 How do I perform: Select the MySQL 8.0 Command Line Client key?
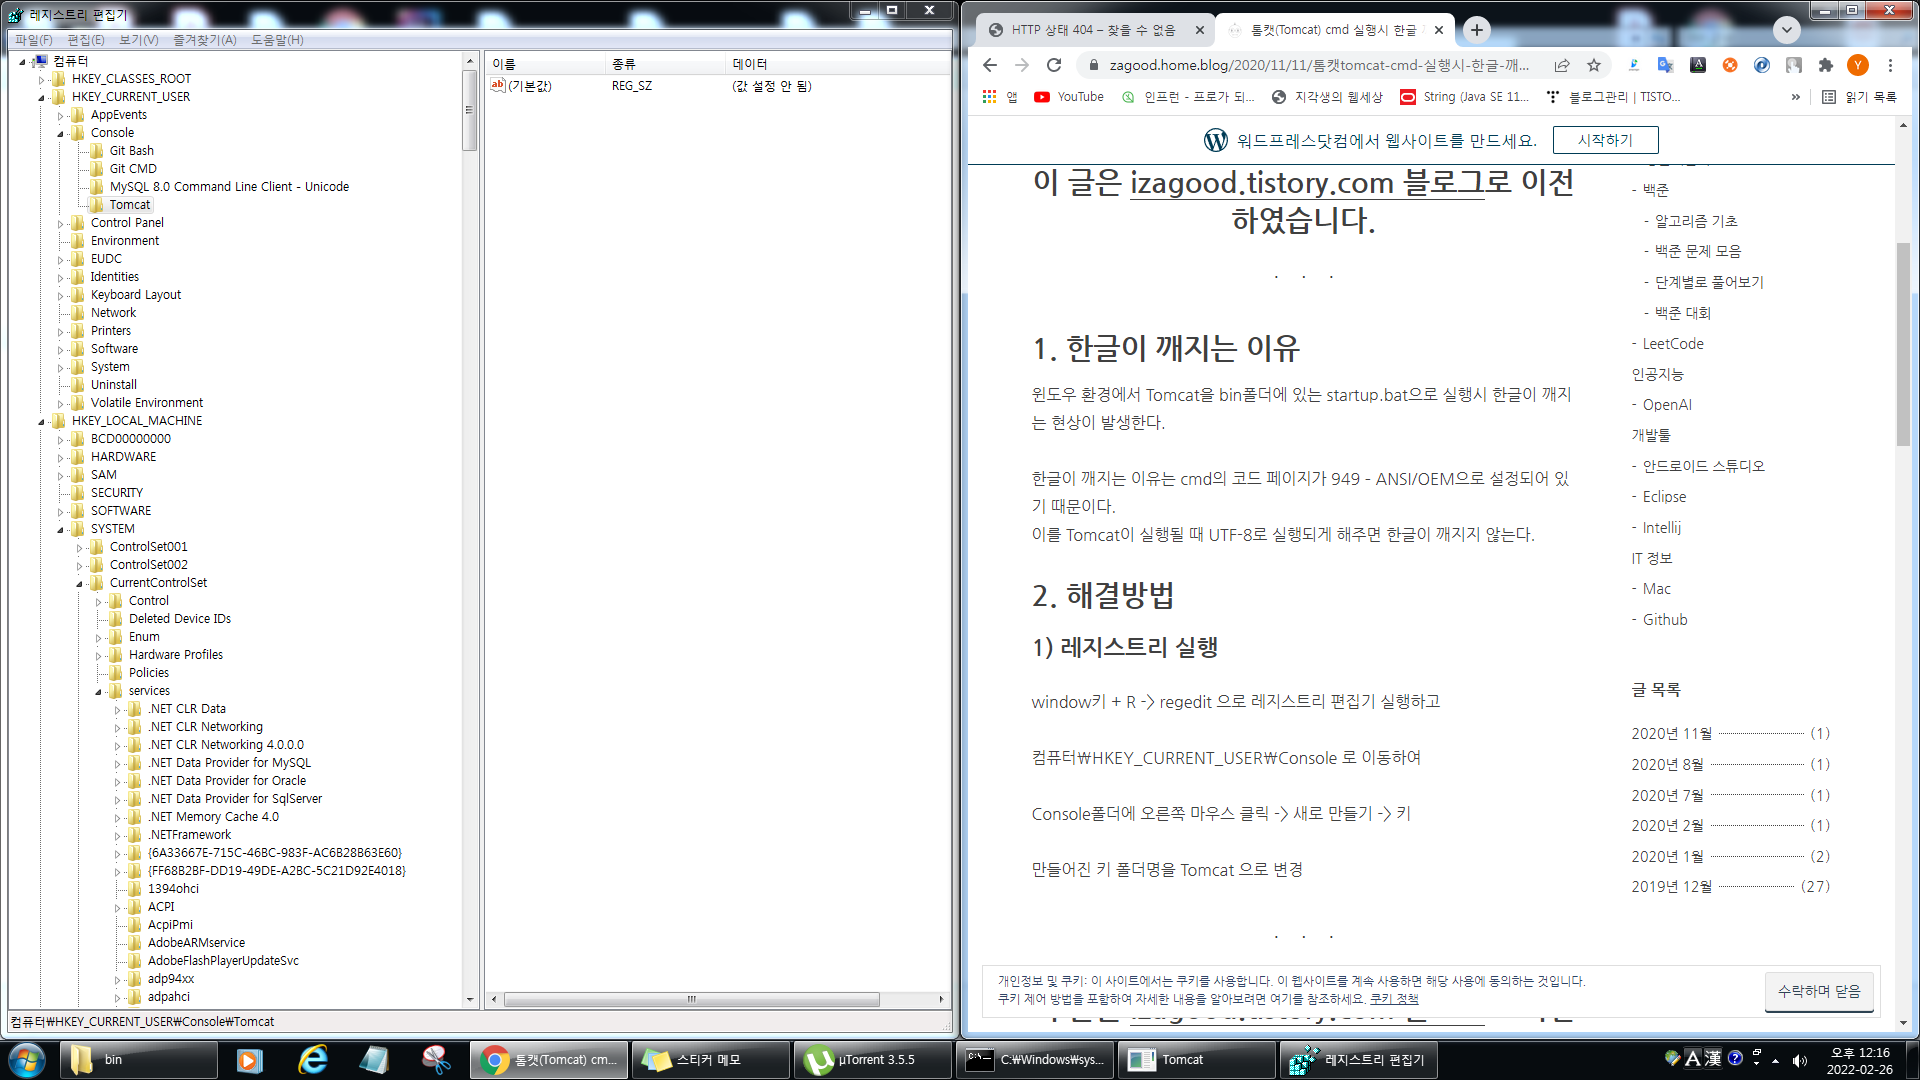[229, 187]
